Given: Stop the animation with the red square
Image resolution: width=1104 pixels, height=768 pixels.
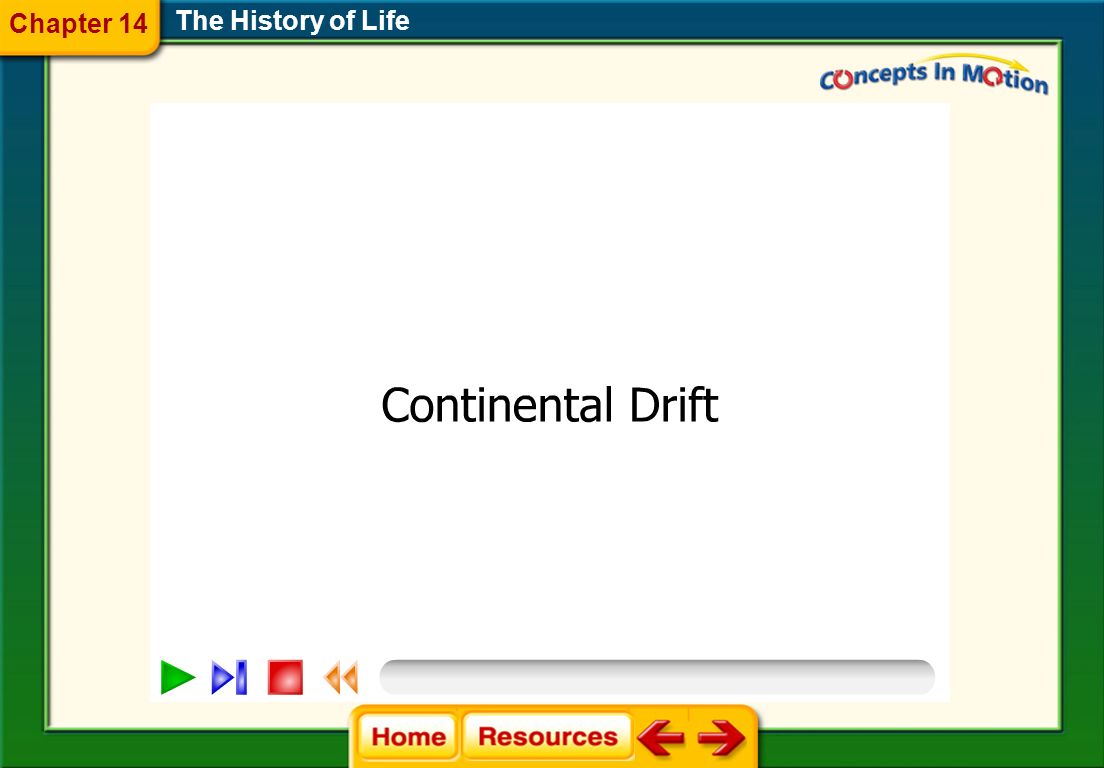Looking at the screenshot, I should (x=285, y=677).
